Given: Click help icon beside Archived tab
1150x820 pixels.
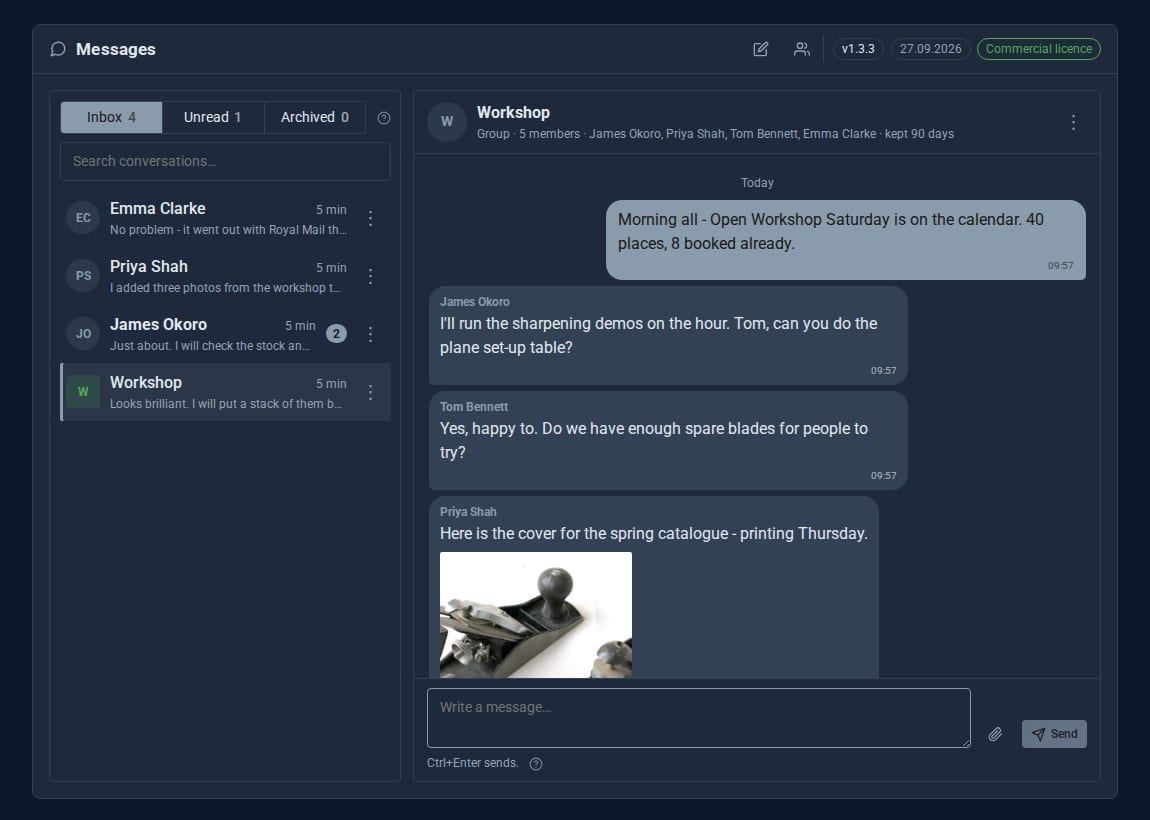Looking at the screenshot, I should (384, 118).
